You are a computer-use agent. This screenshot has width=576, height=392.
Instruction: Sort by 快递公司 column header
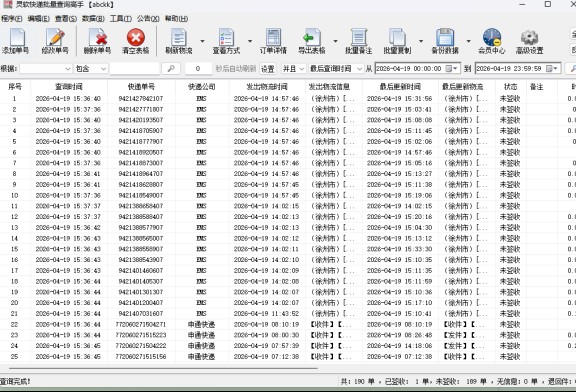202,87
